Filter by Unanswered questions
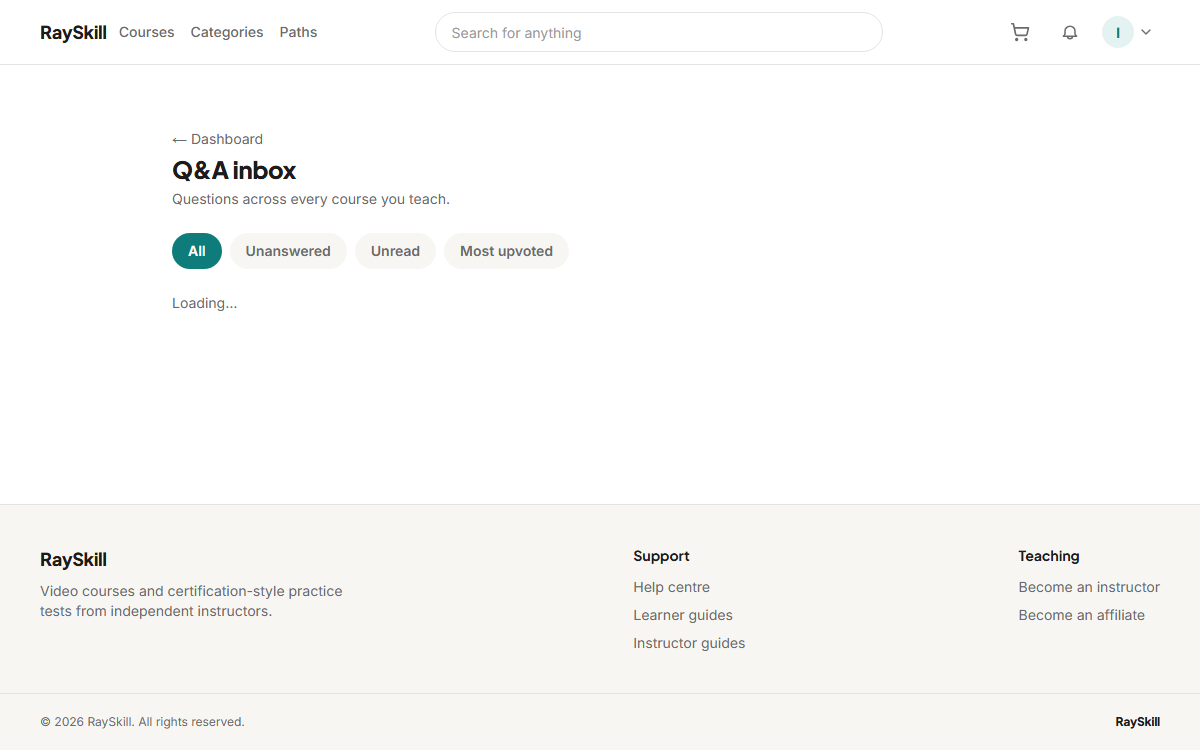Screen dimensions: 1200x750 pos(288,251)
